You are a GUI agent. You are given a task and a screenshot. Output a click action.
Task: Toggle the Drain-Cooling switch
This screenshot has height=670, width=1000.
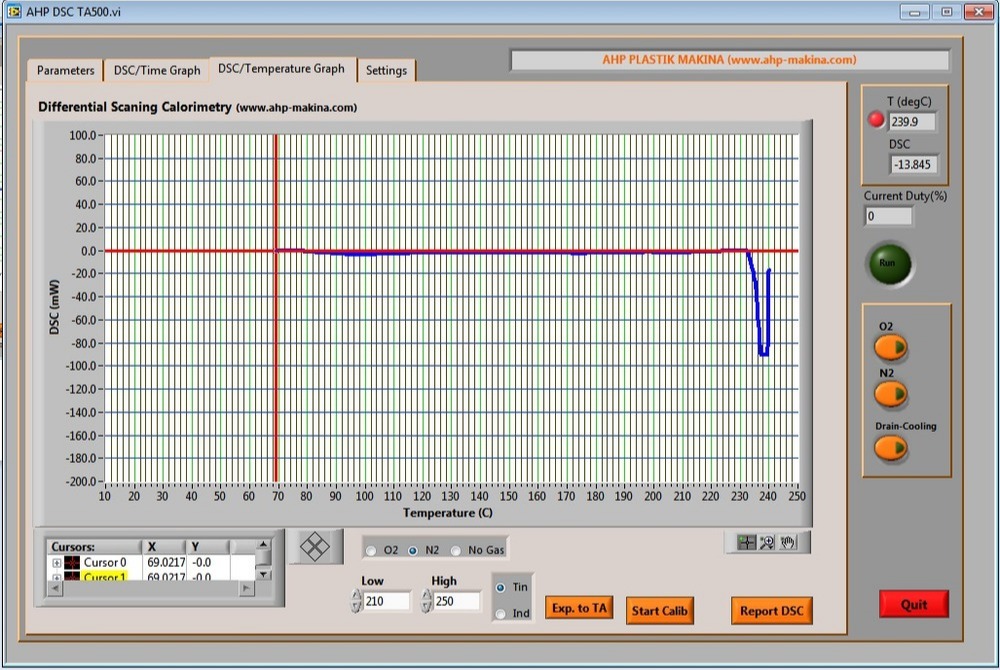tap(890, 448)
